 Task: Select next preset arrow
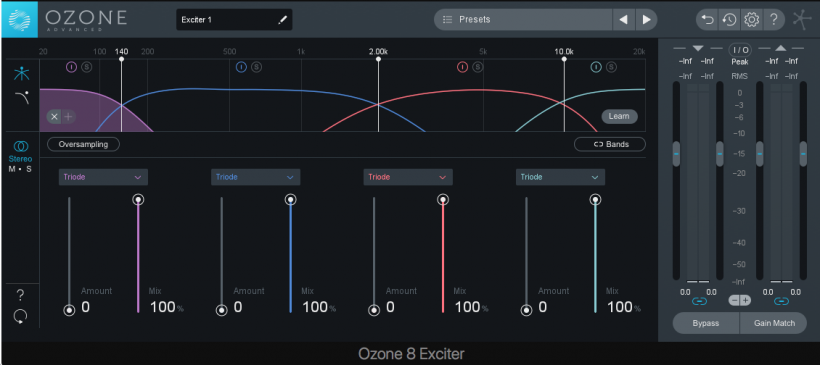646,20
